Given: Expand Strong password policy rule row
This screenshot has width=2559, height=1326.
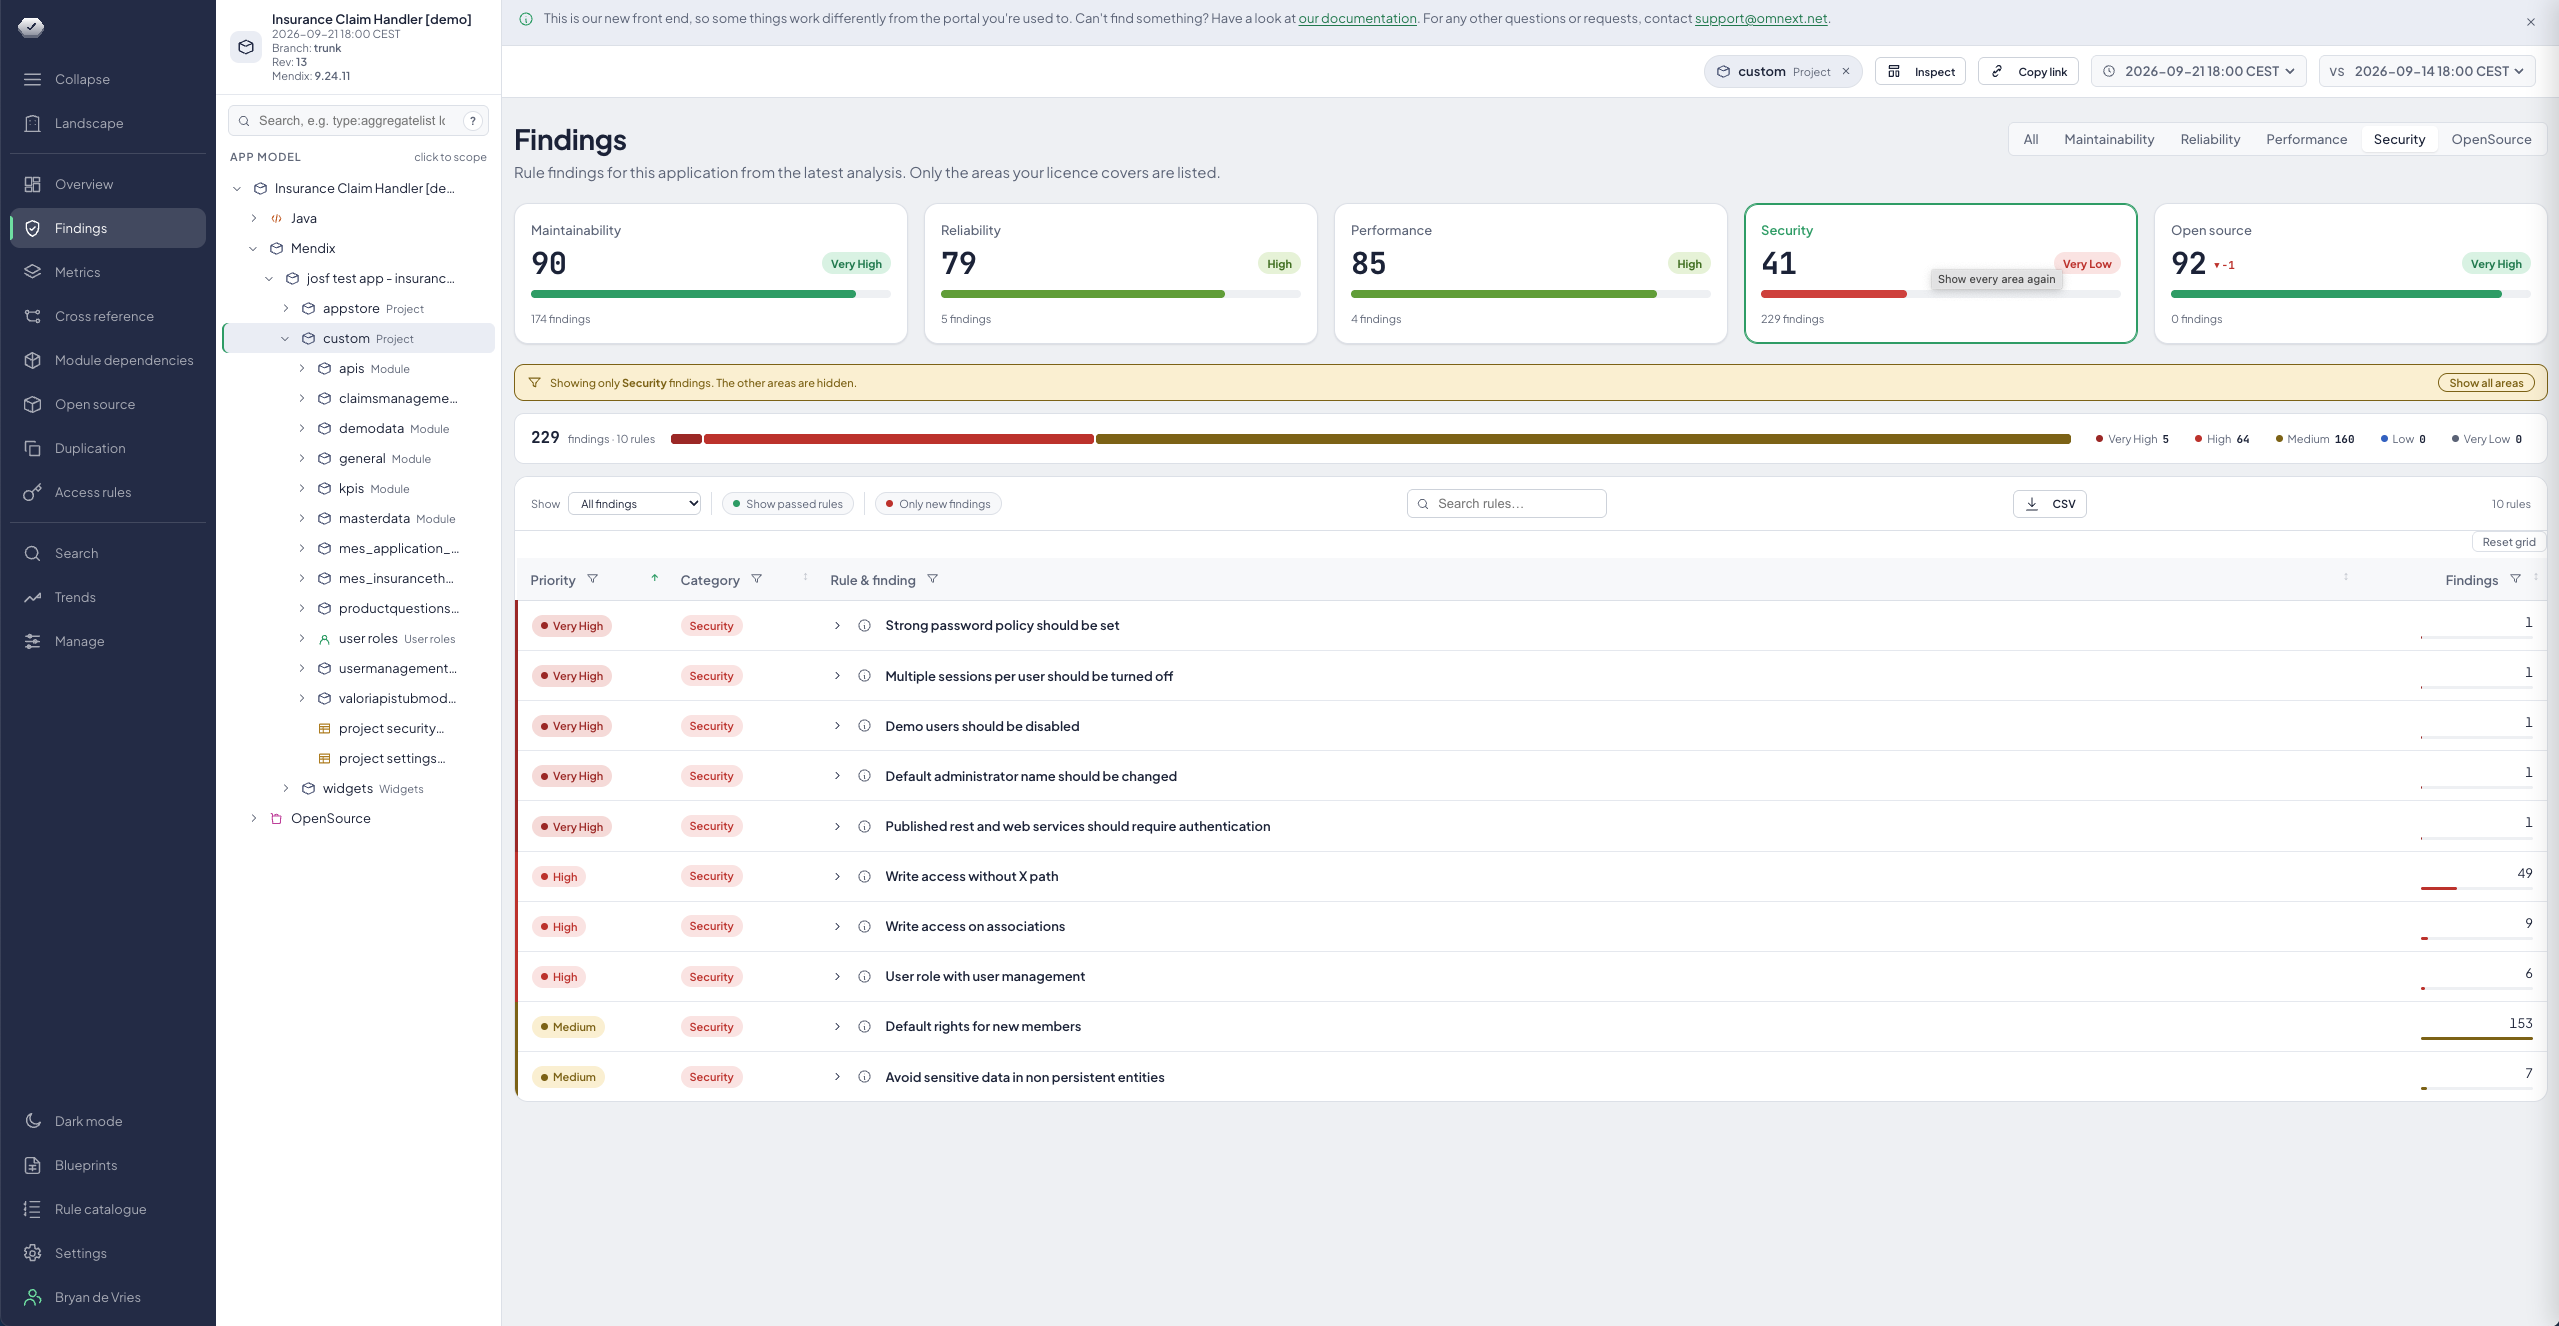Looking at the screenshot, I should [x=837, y=626].
